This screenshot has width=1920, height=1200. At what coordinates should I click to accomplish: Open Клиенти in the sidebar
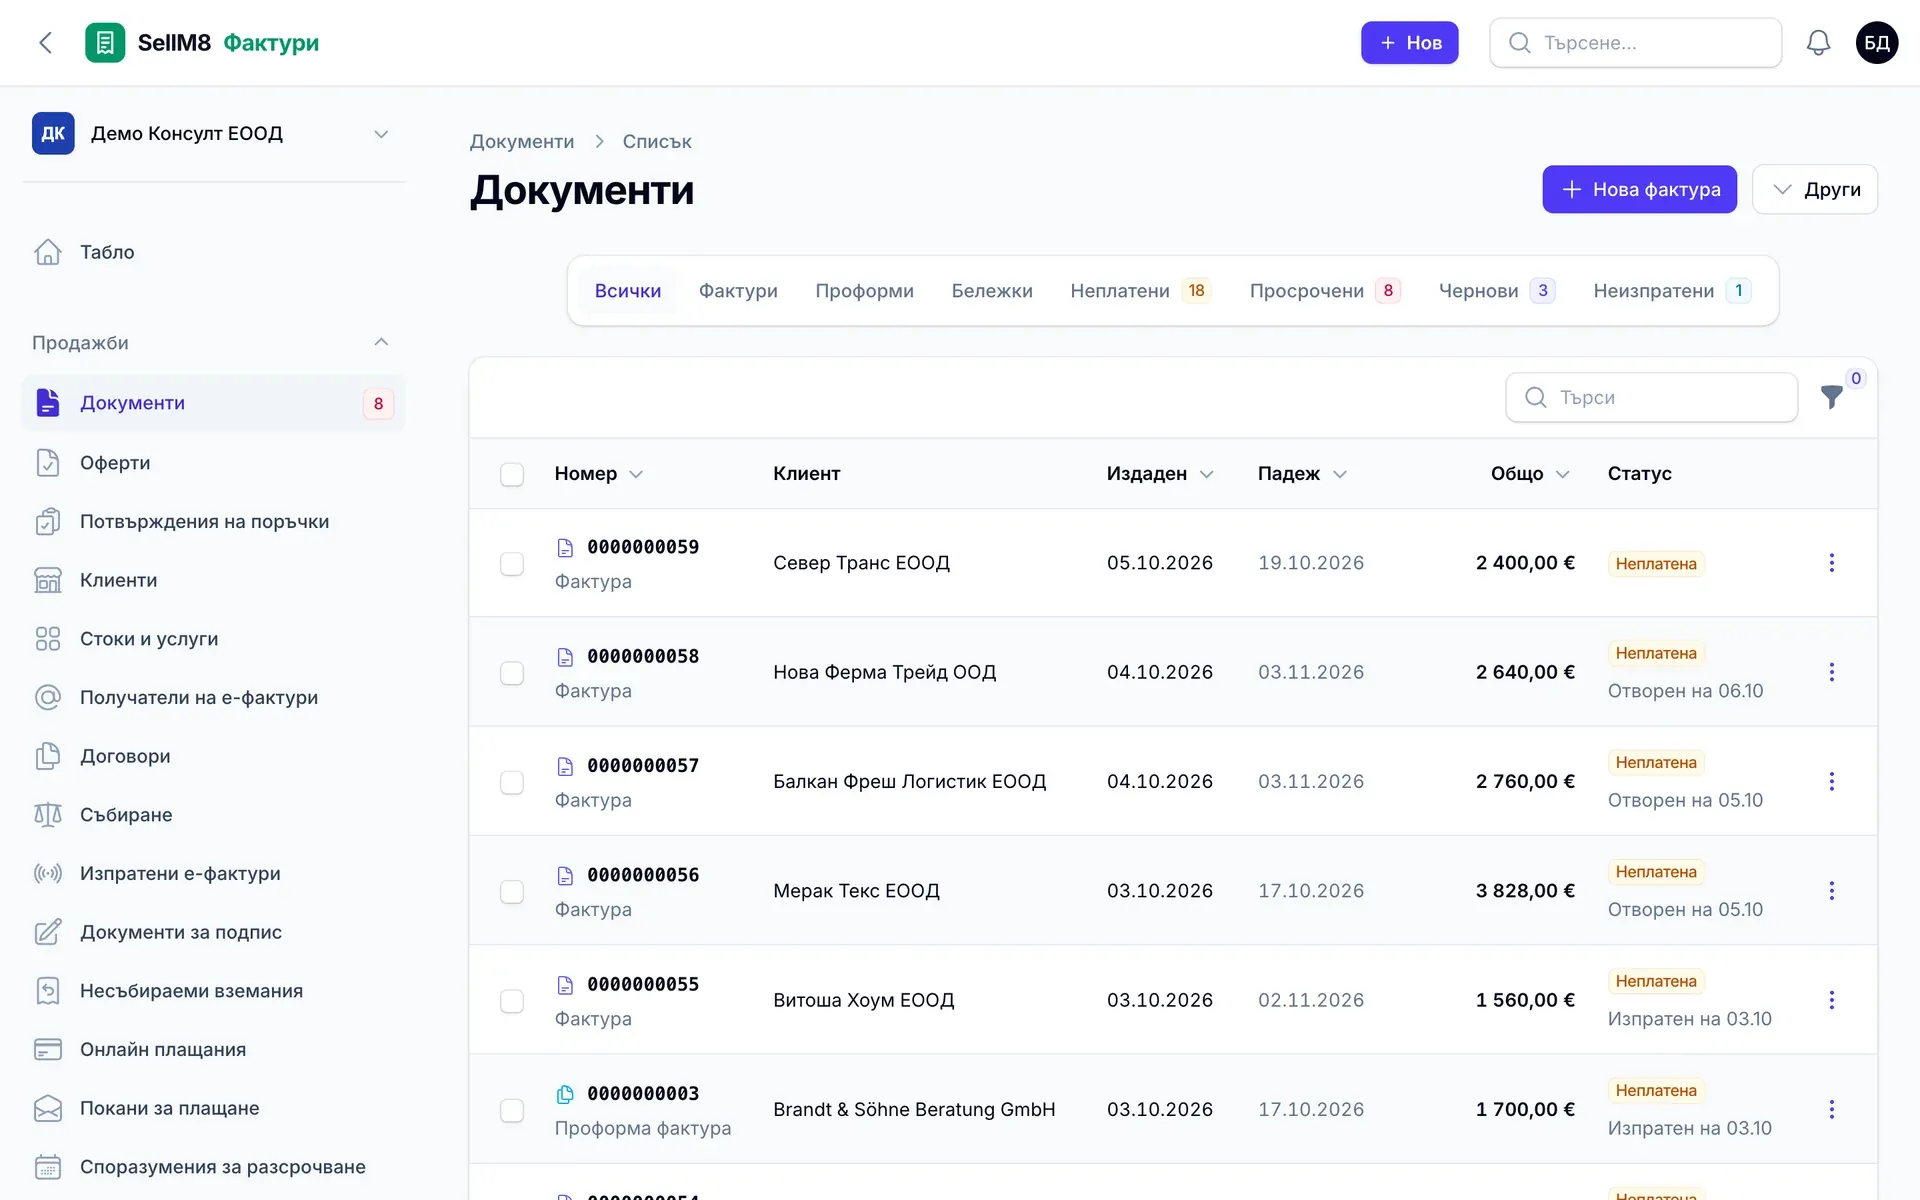[x=213, y=580]
